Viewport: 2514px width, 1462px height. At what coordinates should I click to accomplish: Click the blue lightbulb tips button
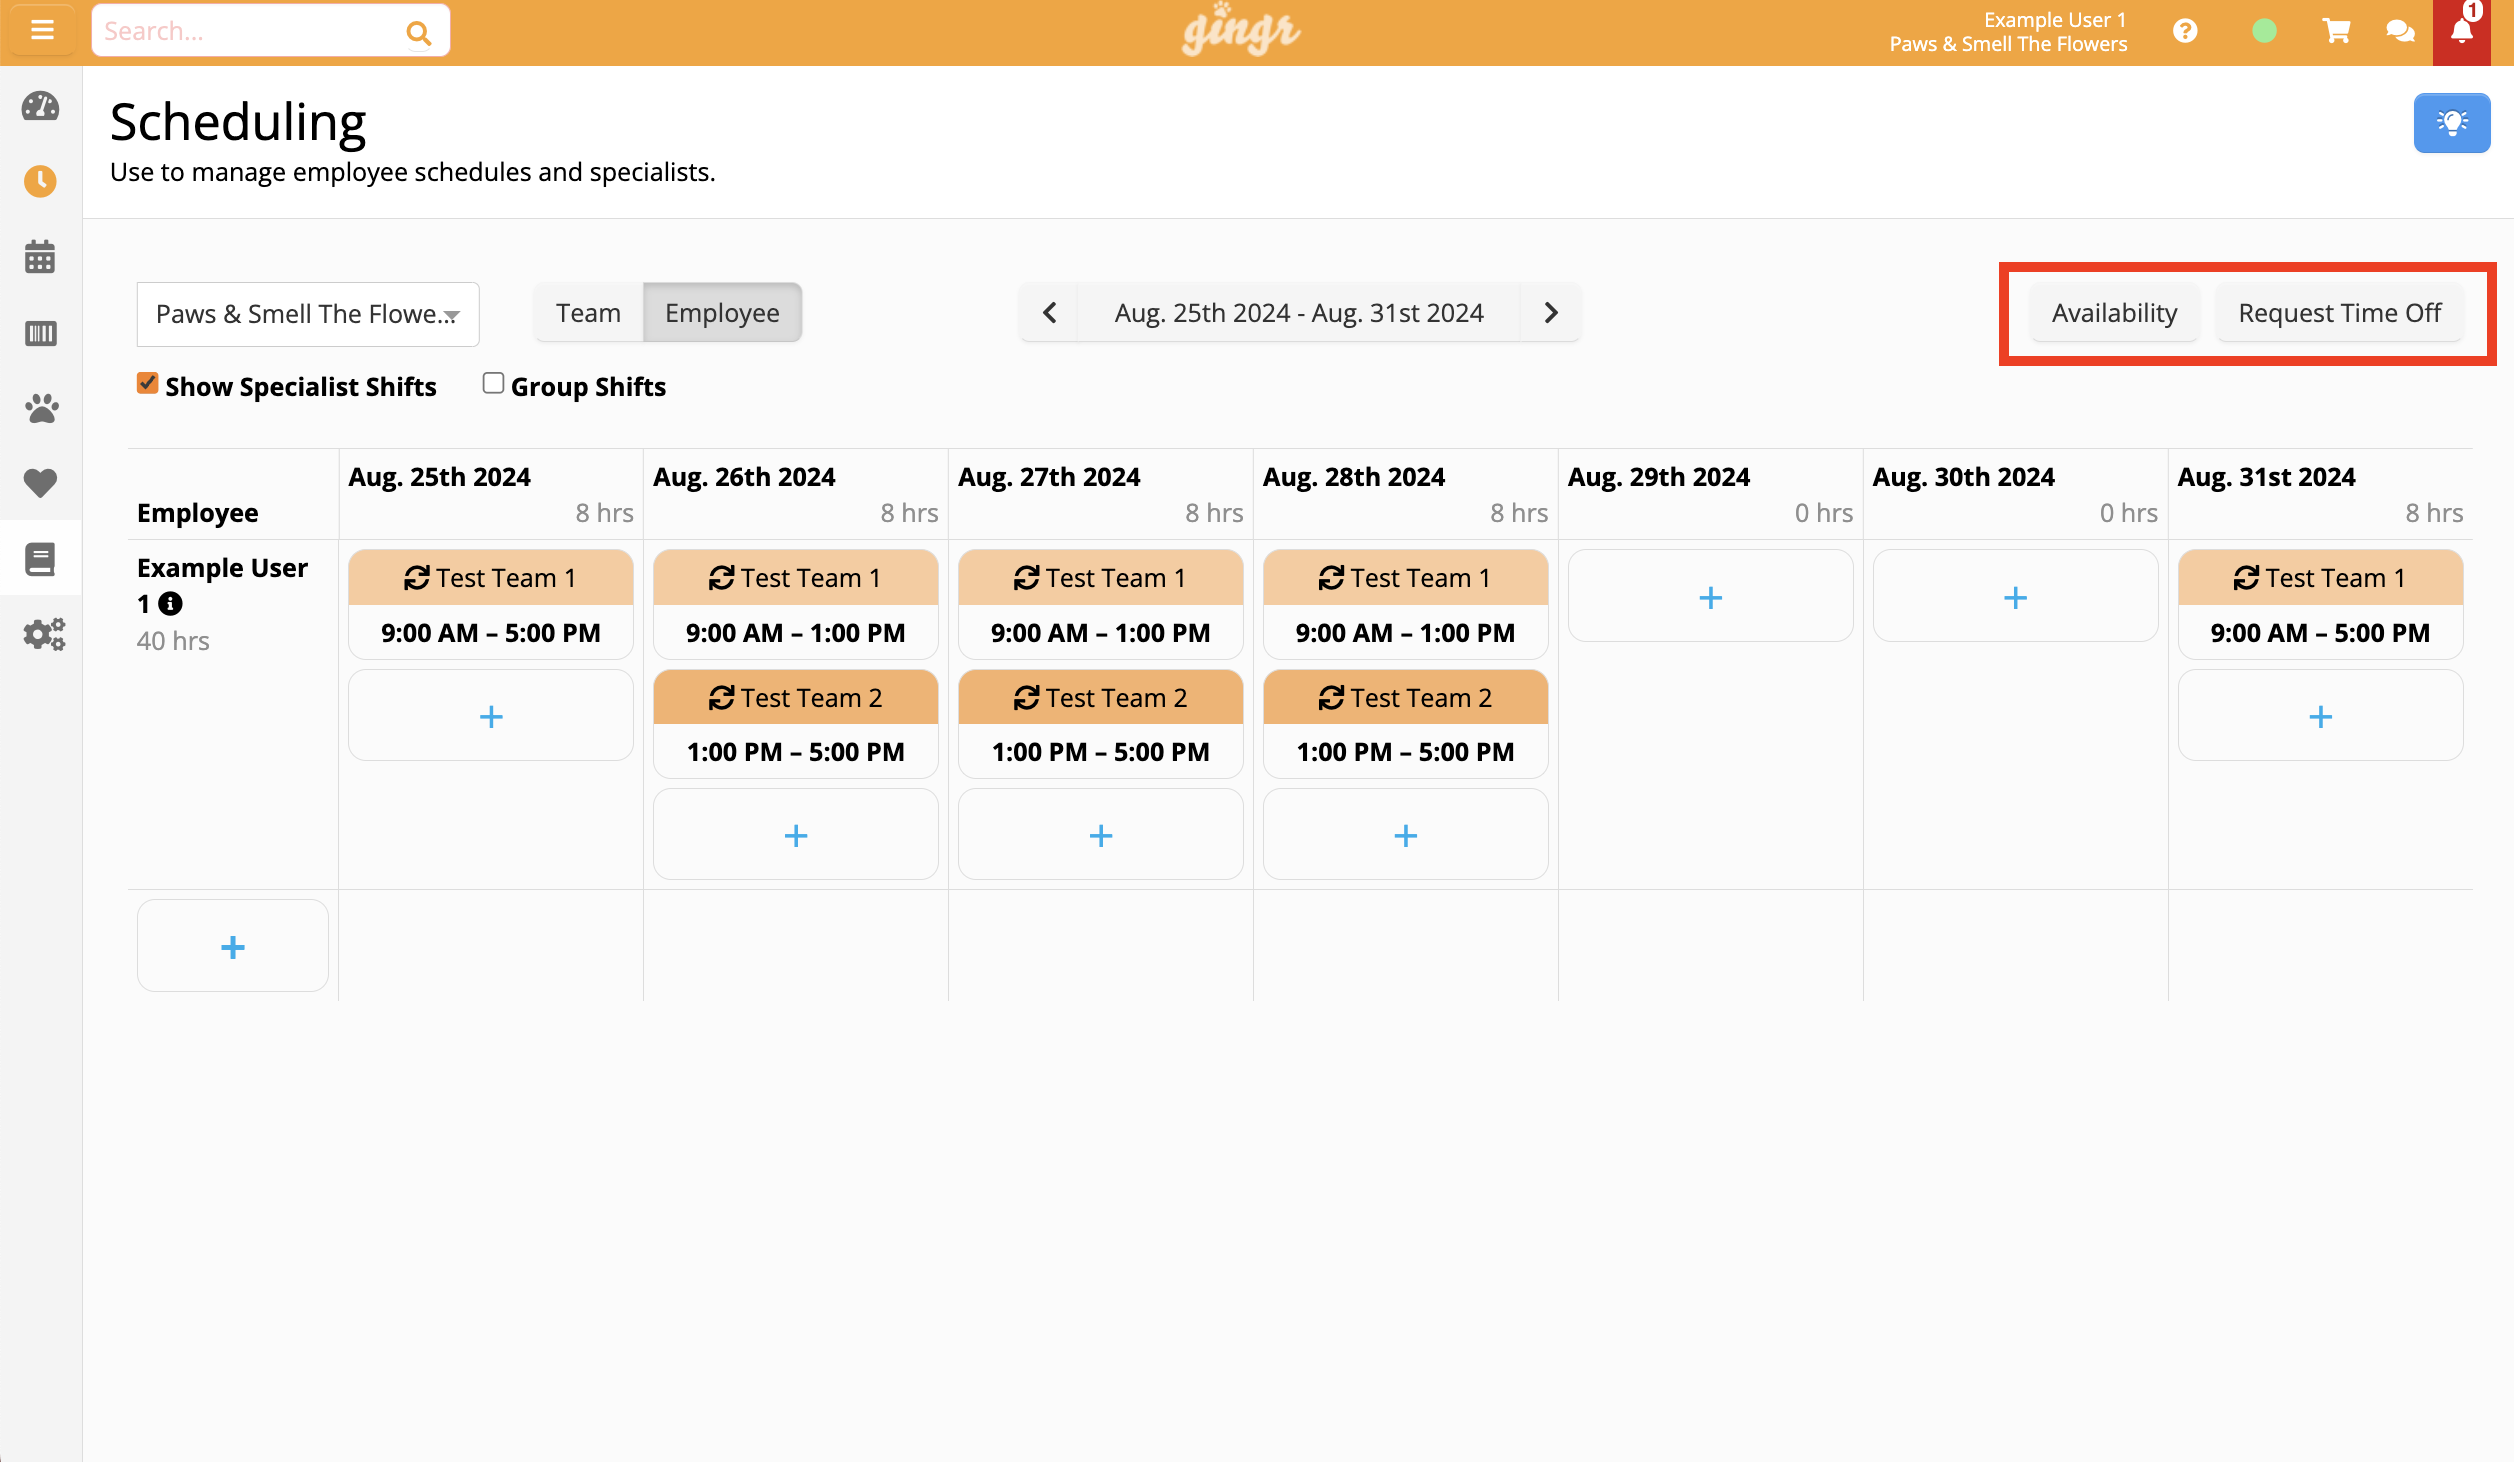(x=2451, y=123)
